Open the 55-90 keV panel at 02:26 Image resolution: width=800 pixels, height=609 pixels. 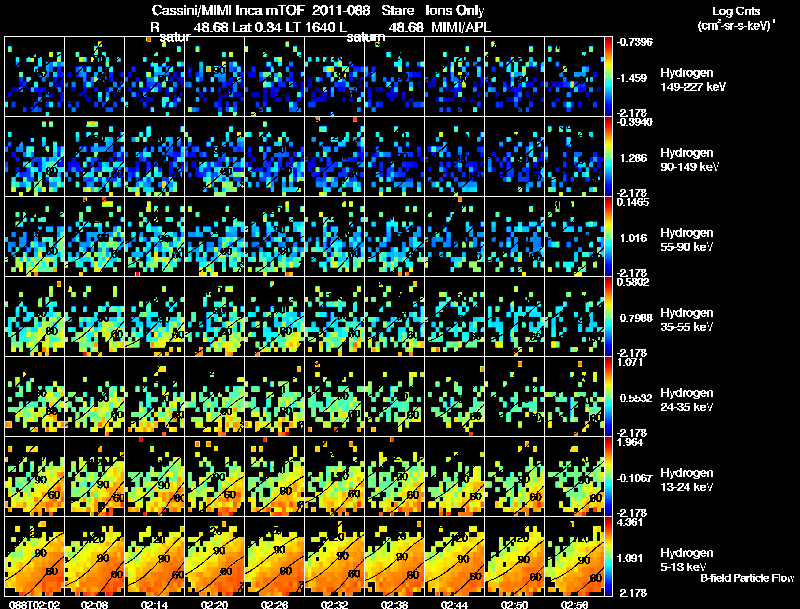tap(274, 237)
